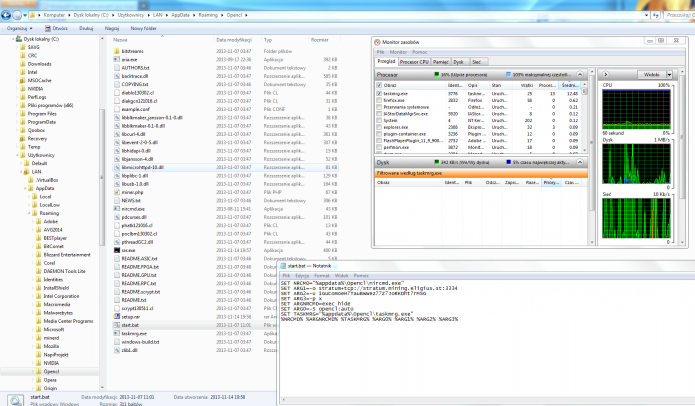Hide graphs pane with arrow button
Image resolution: width=695 pixels, height=406 pixels.
[605, 74]
